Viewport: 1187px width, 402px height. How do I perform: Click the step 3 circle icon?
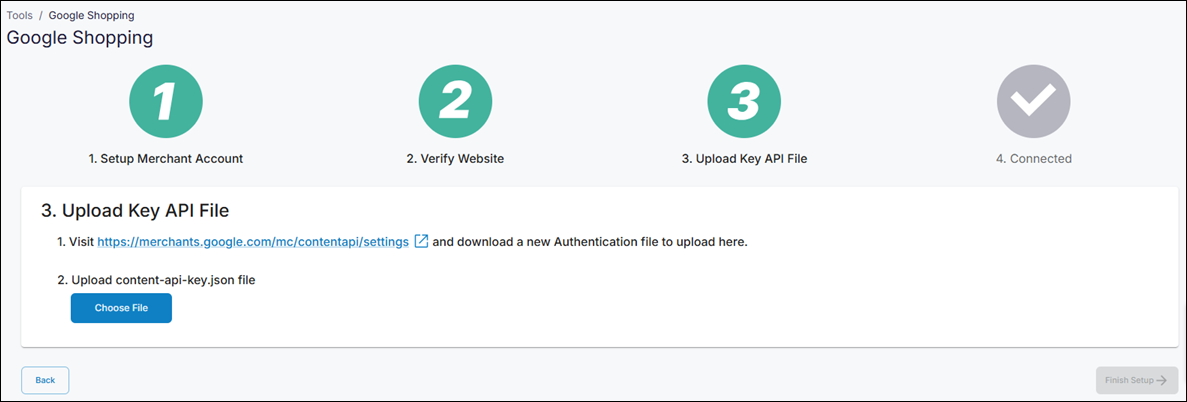tap(744, 102)
